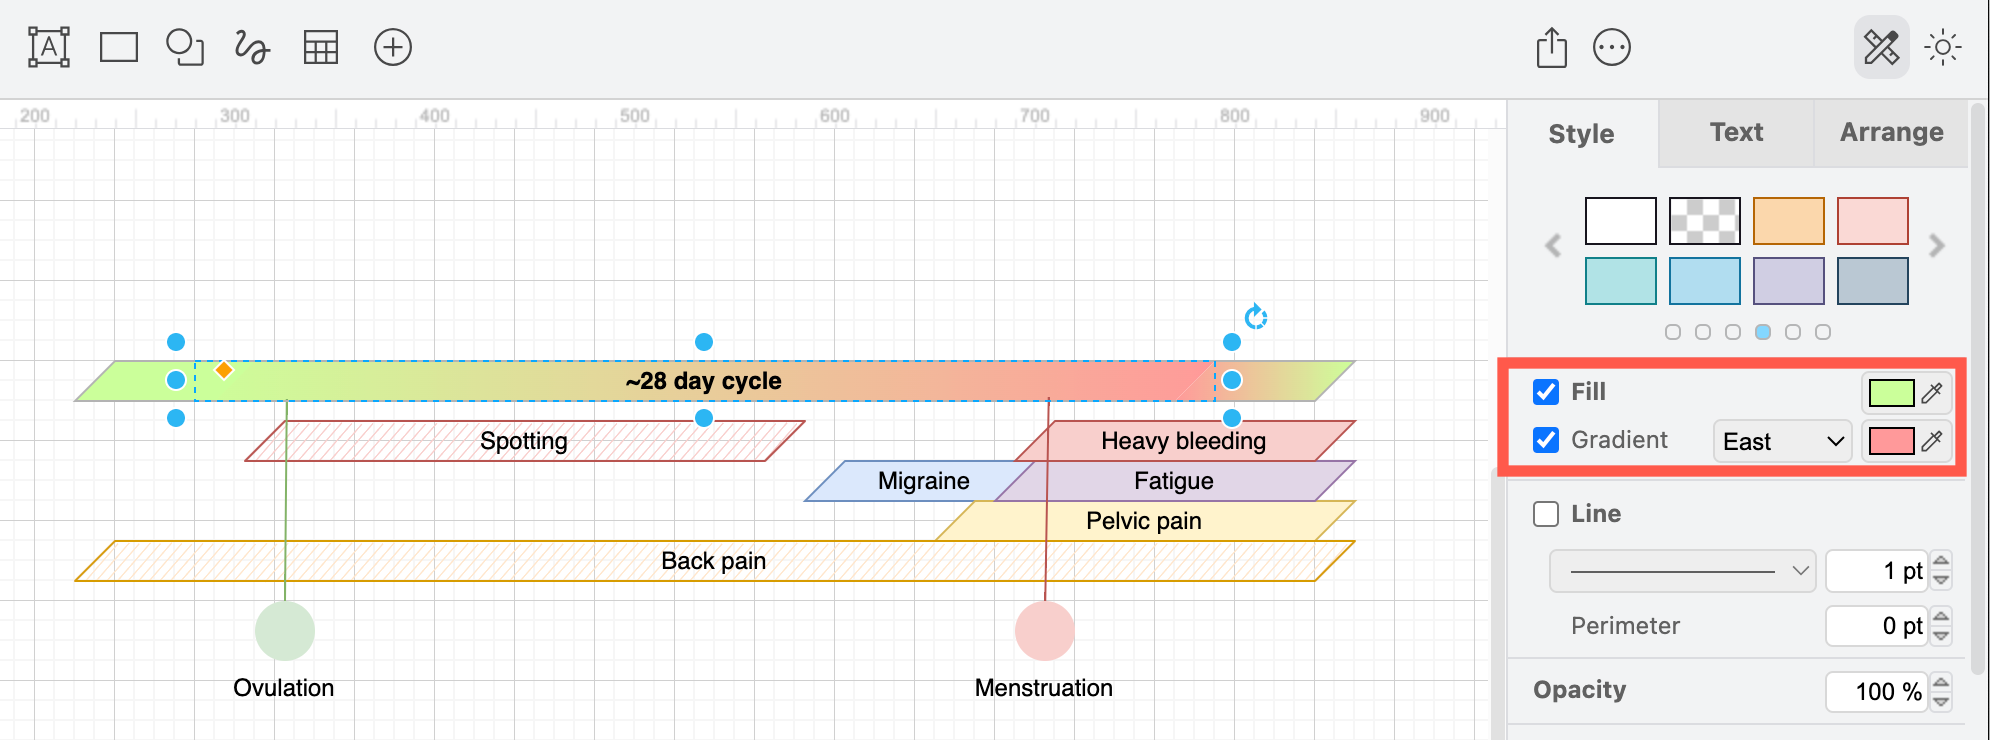
Task: Select the freehand drawing tool
Action: tap(251, 46)
